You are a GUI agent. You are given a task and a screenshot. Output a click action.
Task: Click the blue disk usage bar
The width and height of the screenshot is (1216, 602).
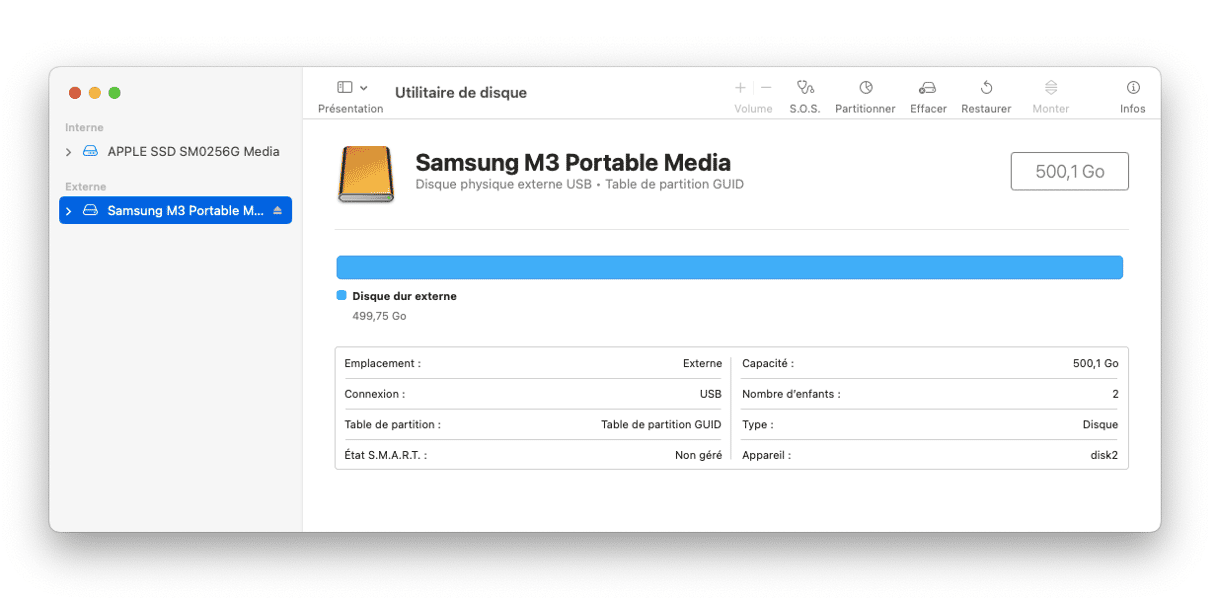click(x=729, y=267)
